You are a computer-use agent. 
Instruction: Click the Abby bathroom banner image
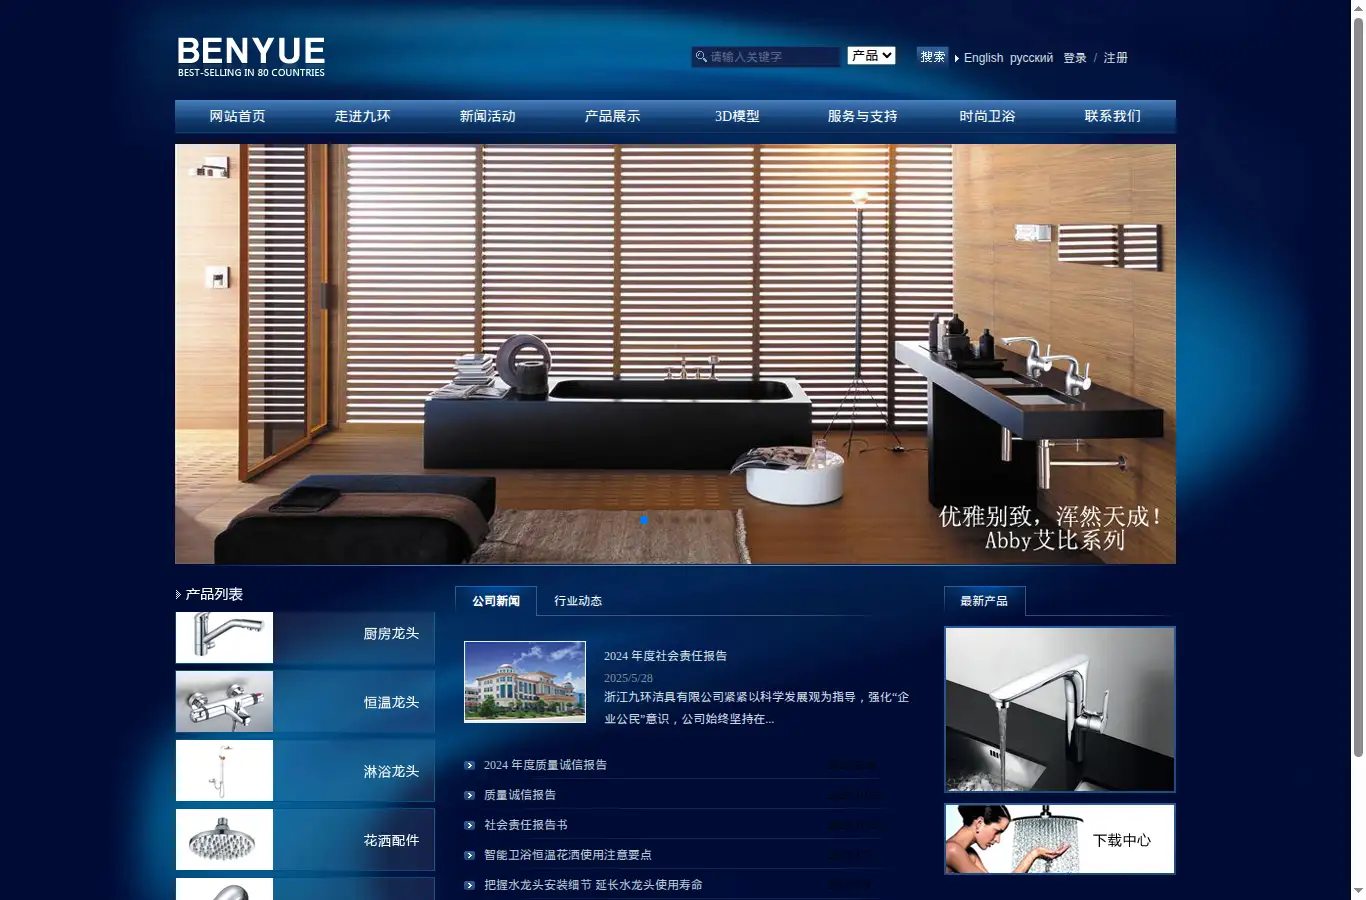[675, 354]
